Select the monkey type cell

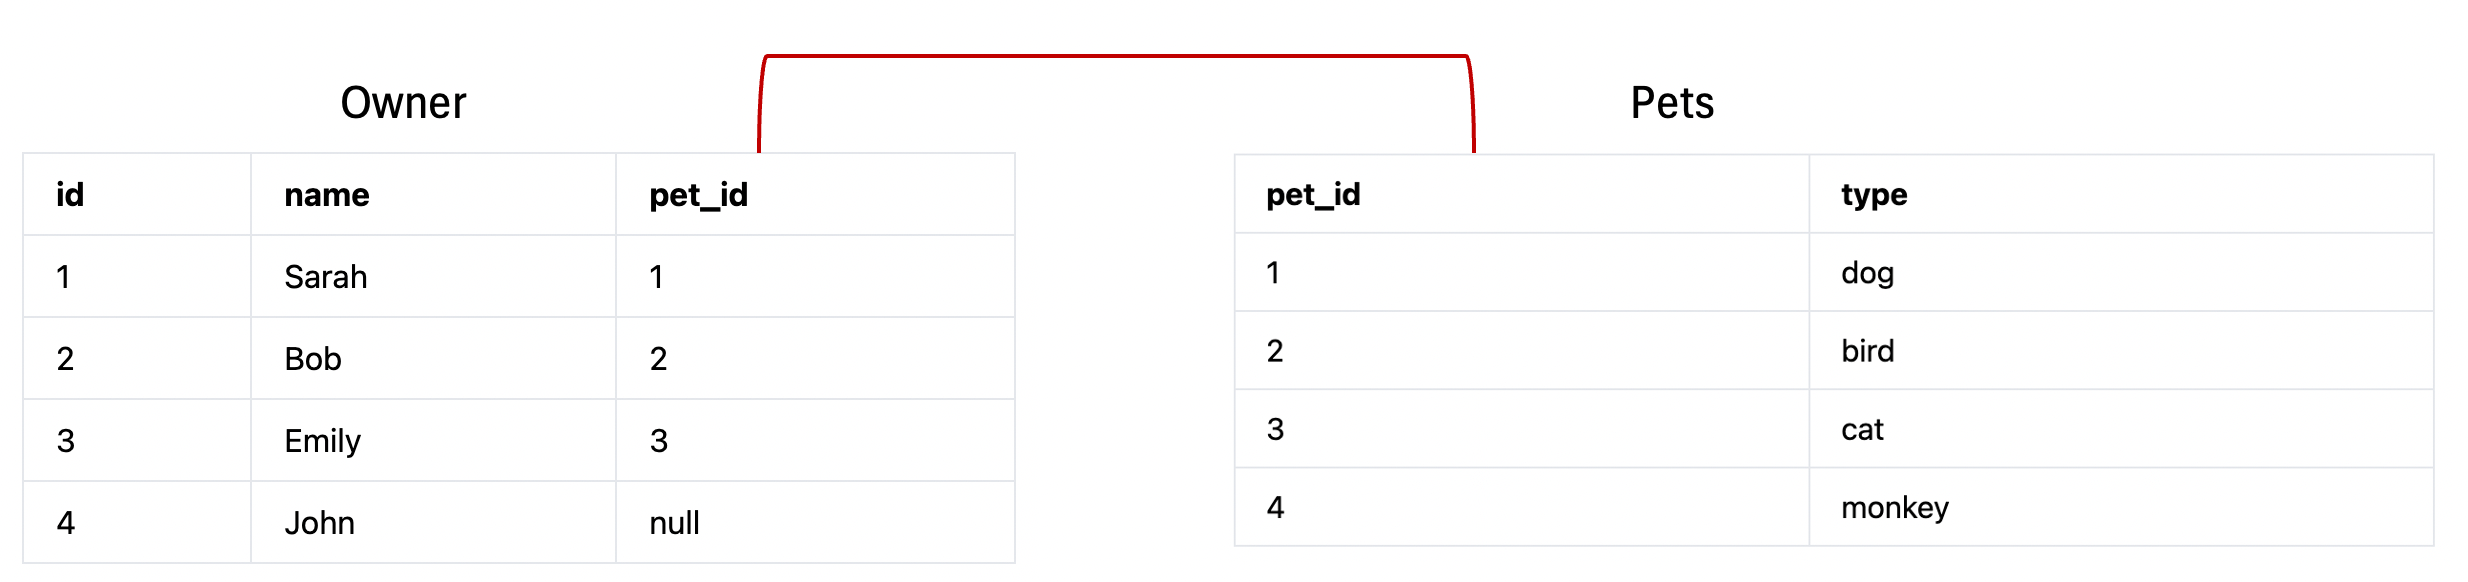[x=2121, y=507]
